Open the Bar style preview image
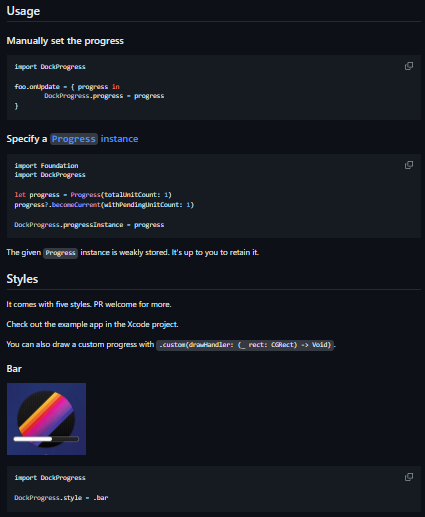 click(46, 419)
